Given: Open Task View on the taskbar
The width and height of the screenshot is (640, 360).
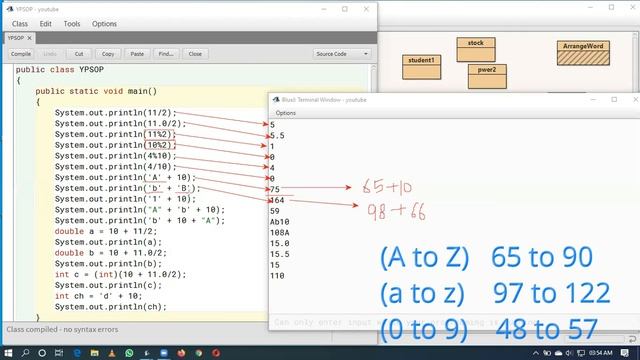Looking at the screenshot, I should (59, 353).
